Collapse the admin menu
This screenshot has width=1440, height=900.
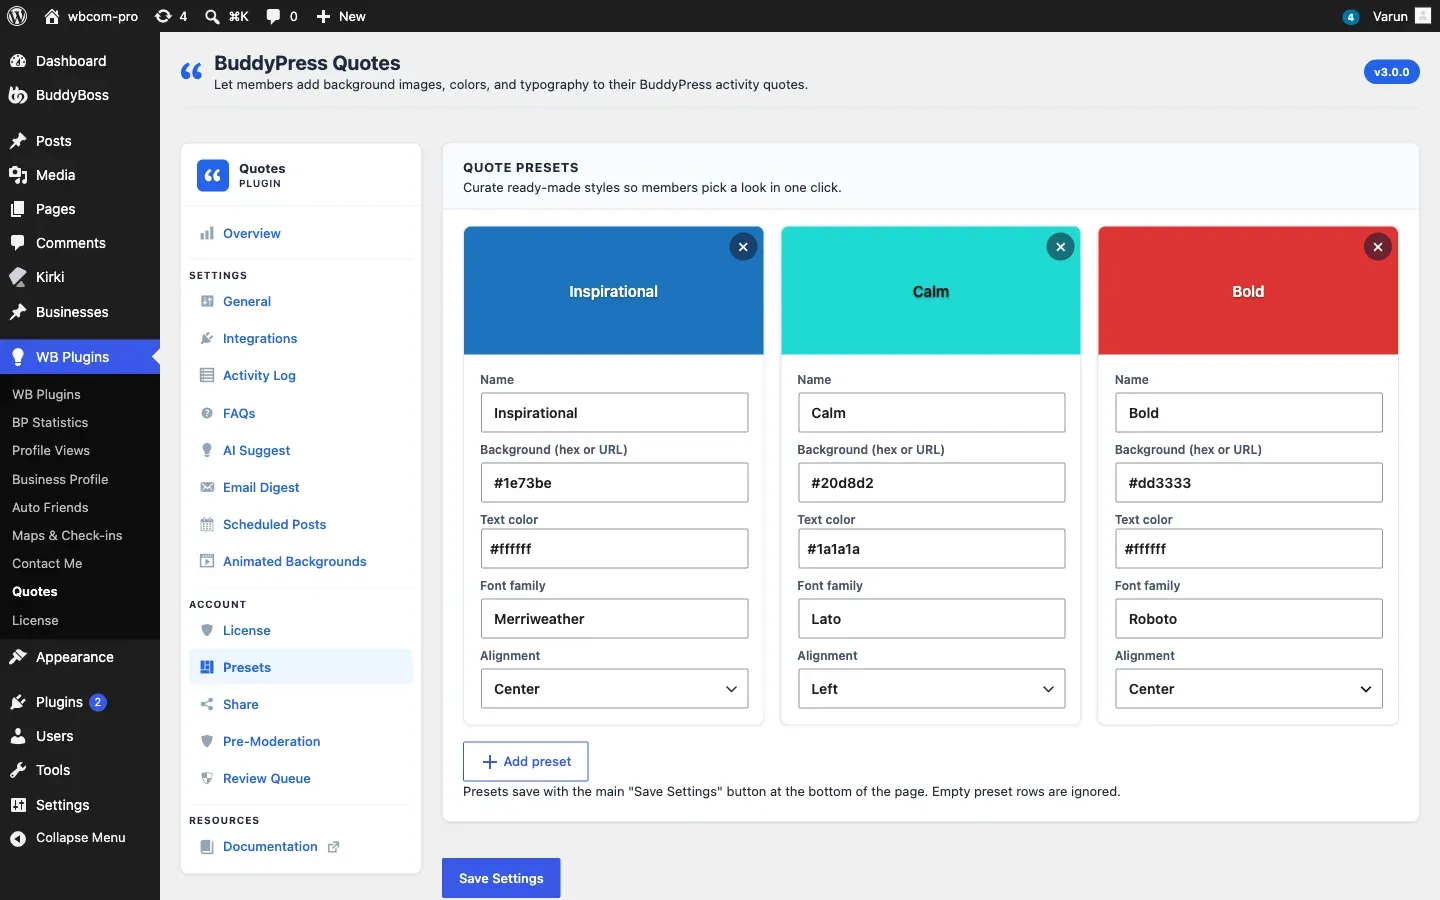(80, 838)
